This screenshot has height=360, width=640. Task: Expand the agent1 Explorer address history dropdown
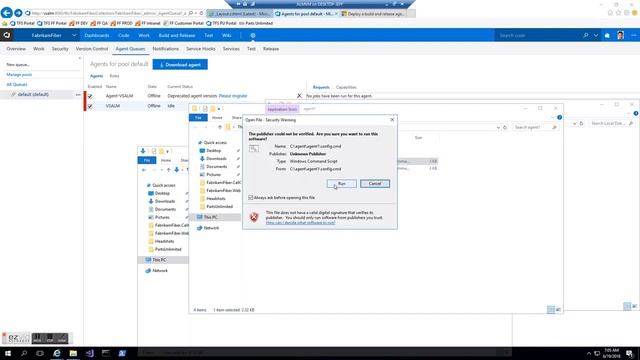498,127
